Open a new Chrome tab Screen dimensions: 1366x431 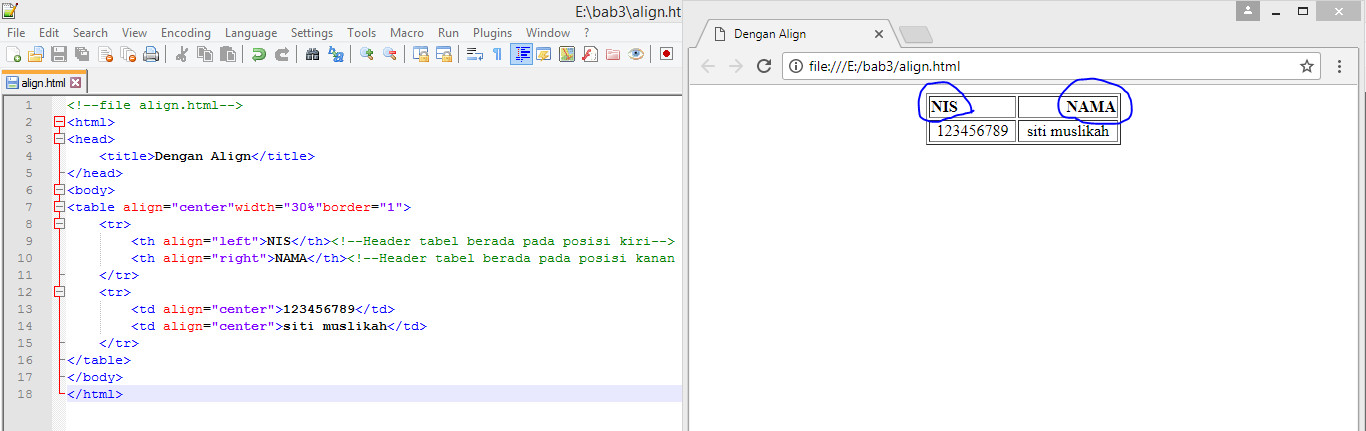915,35
